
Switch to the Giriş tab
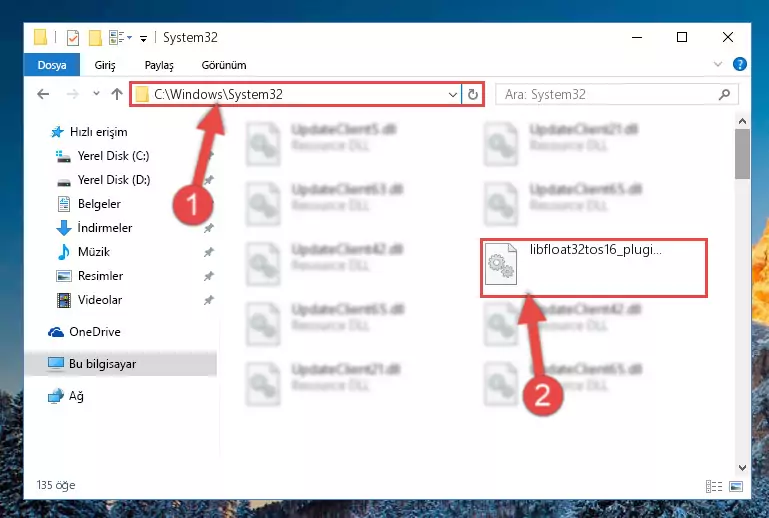[105, 65]
